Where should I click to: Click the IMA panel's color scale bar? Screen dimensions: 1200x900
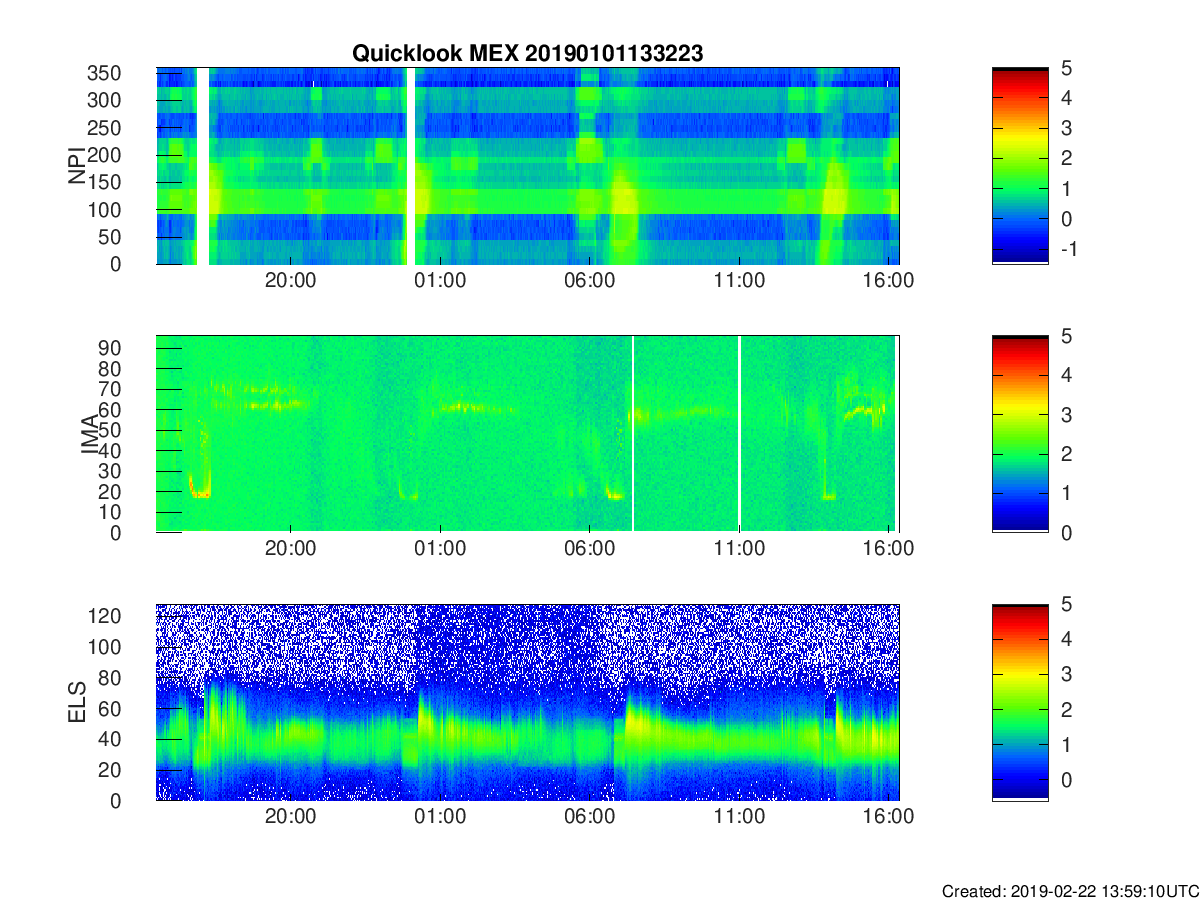pyautogui.click(x=1020, y=434)
